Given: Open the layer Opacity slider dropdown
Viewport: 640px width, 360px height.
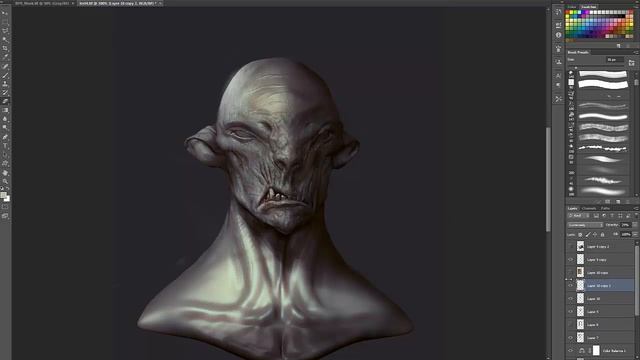Looking at the screenshot, I should (635, 225).
